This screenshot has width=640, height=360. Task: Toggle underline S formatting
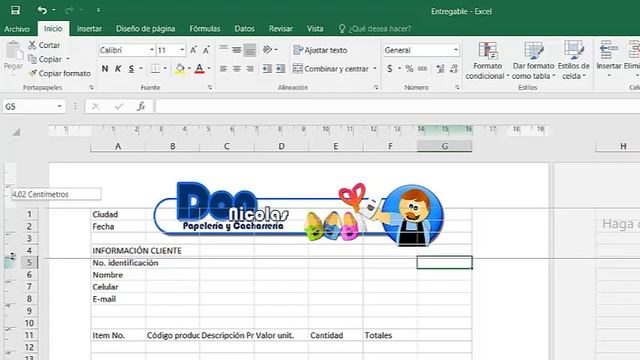coord(131,69)
